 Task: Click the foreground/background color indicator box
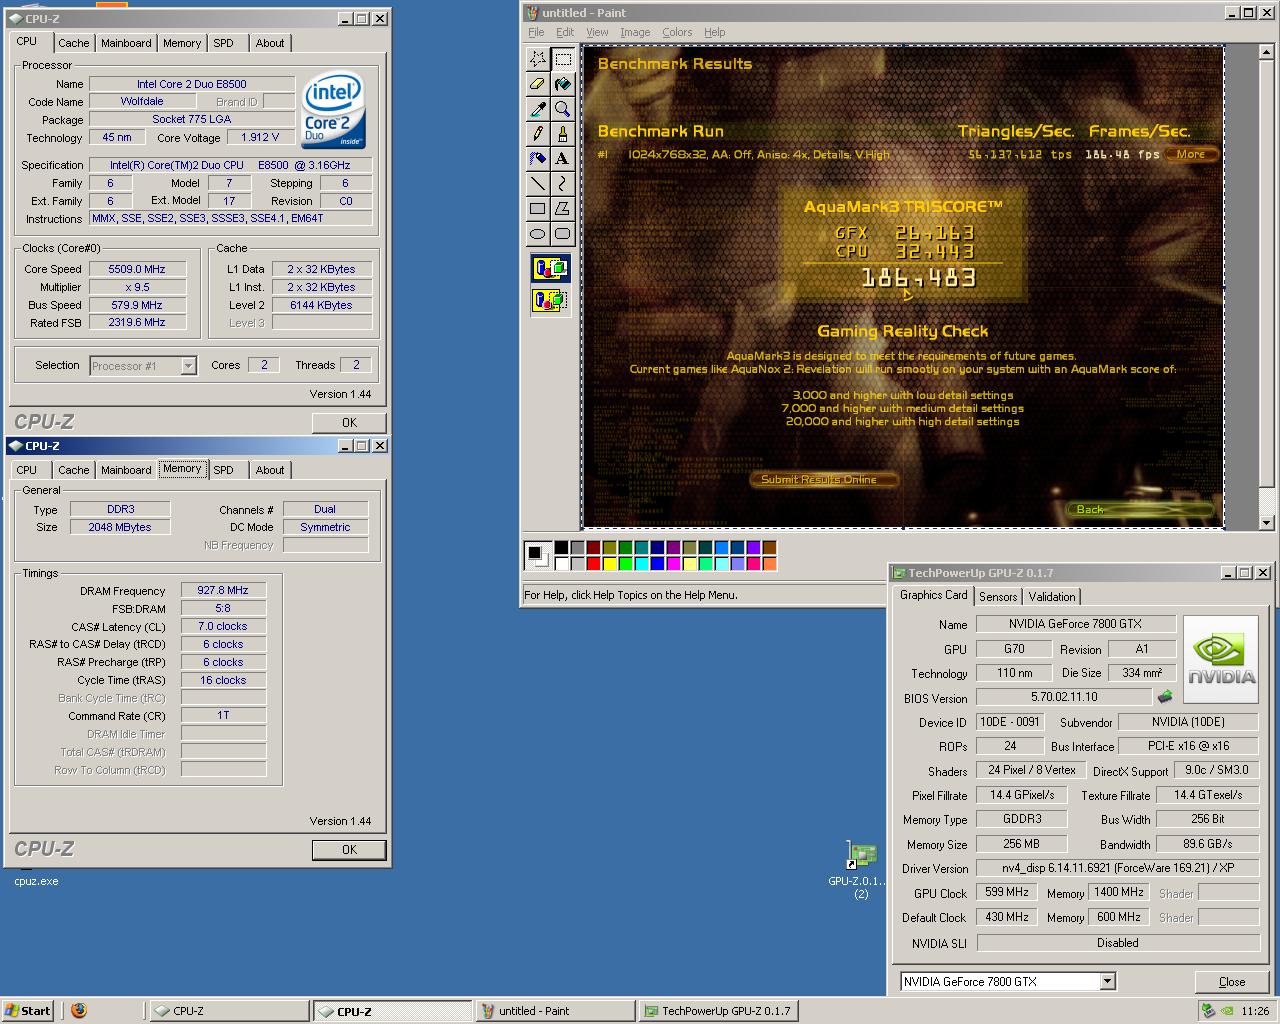pos(538,555)
